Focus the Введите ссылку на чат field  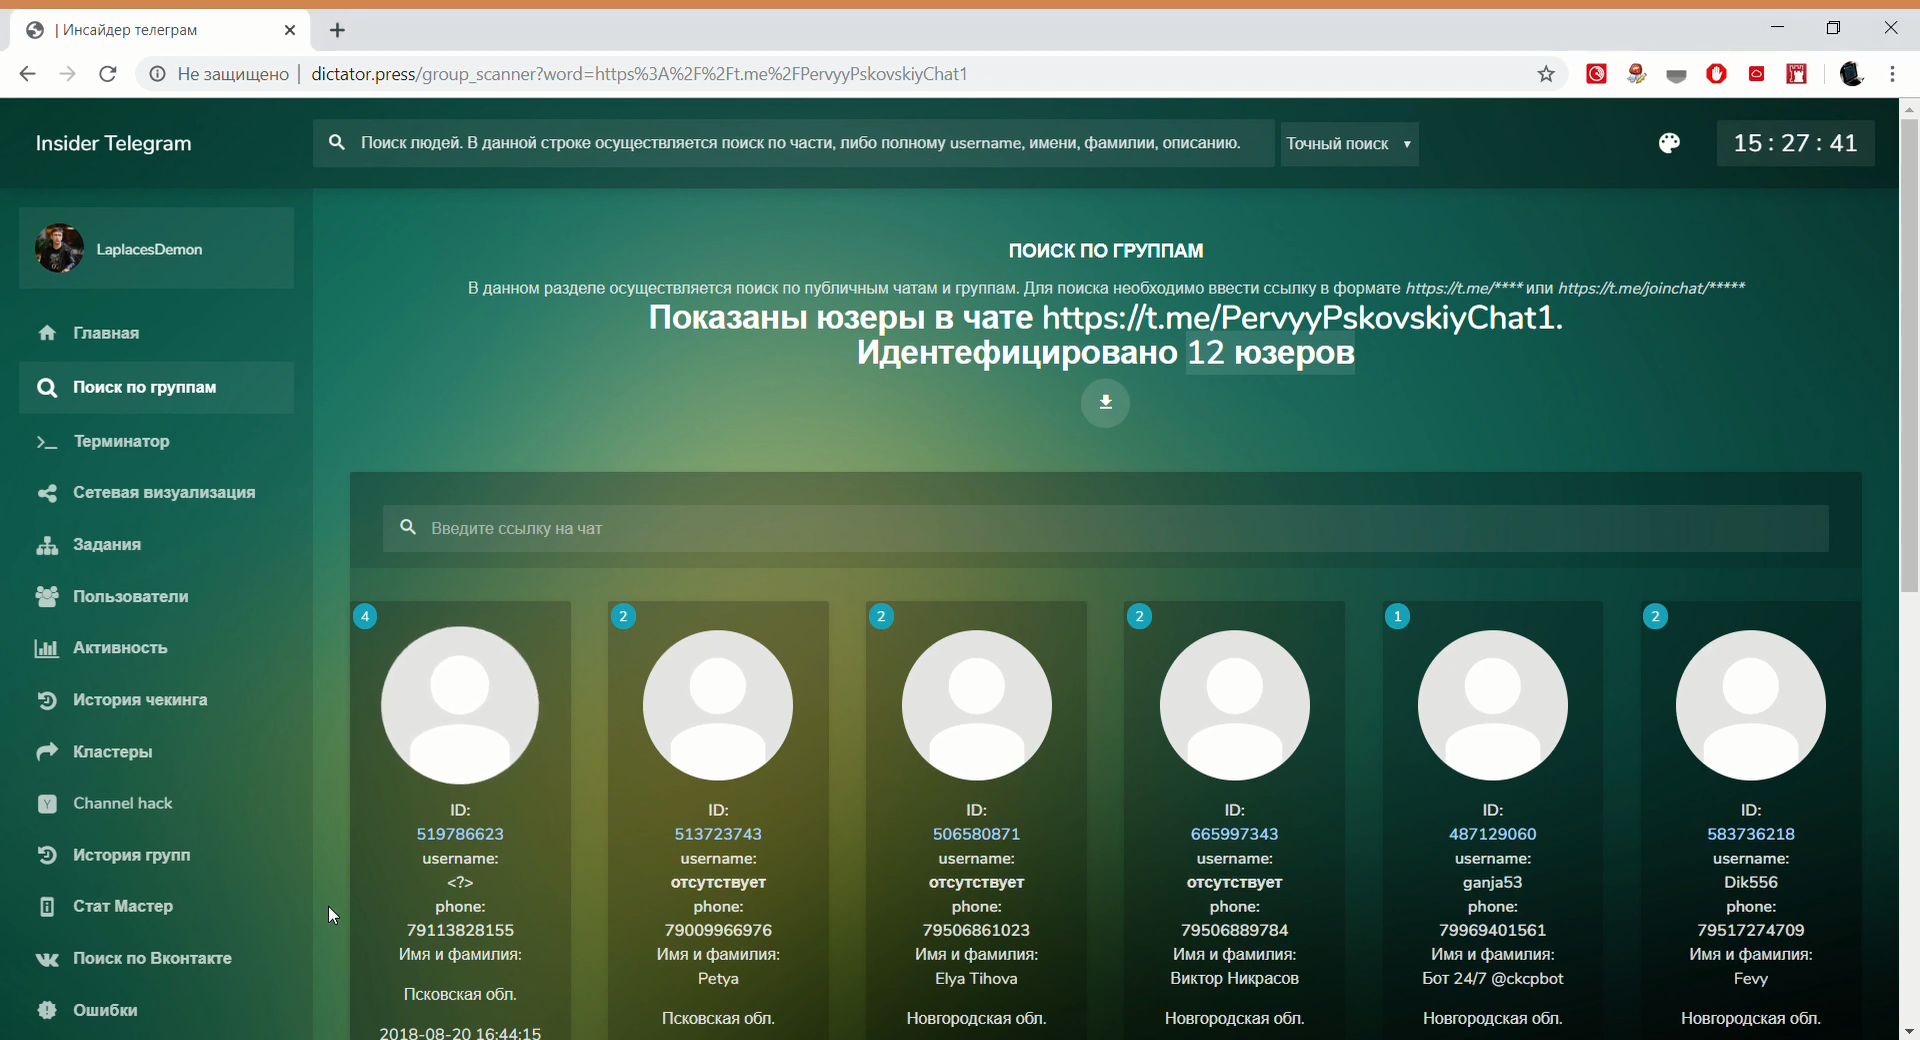(1105, 528)
